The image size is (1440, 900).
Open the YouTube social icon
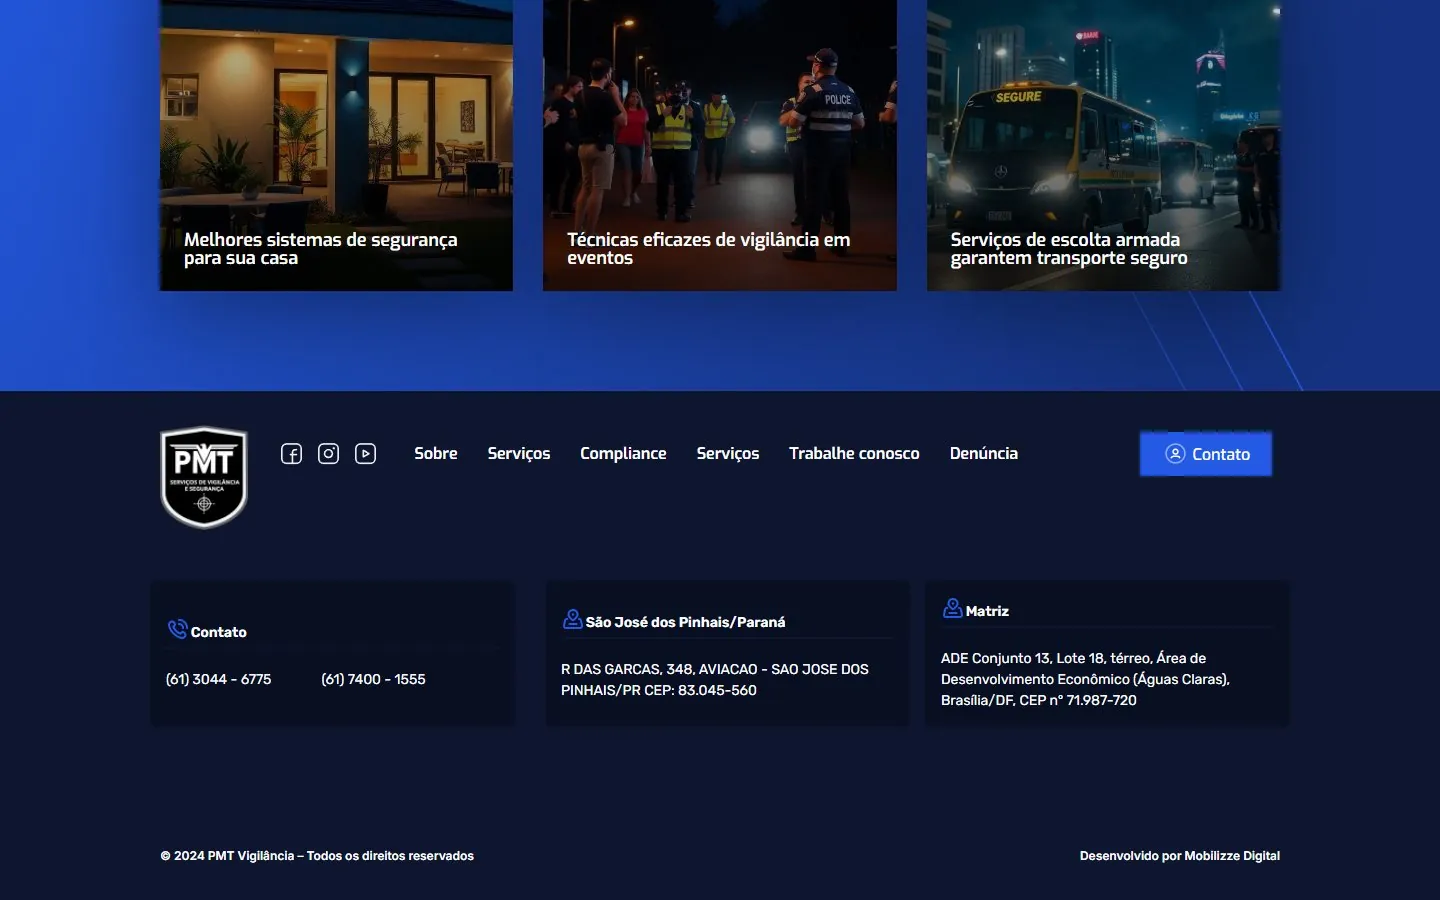click(x=366, y=454)
